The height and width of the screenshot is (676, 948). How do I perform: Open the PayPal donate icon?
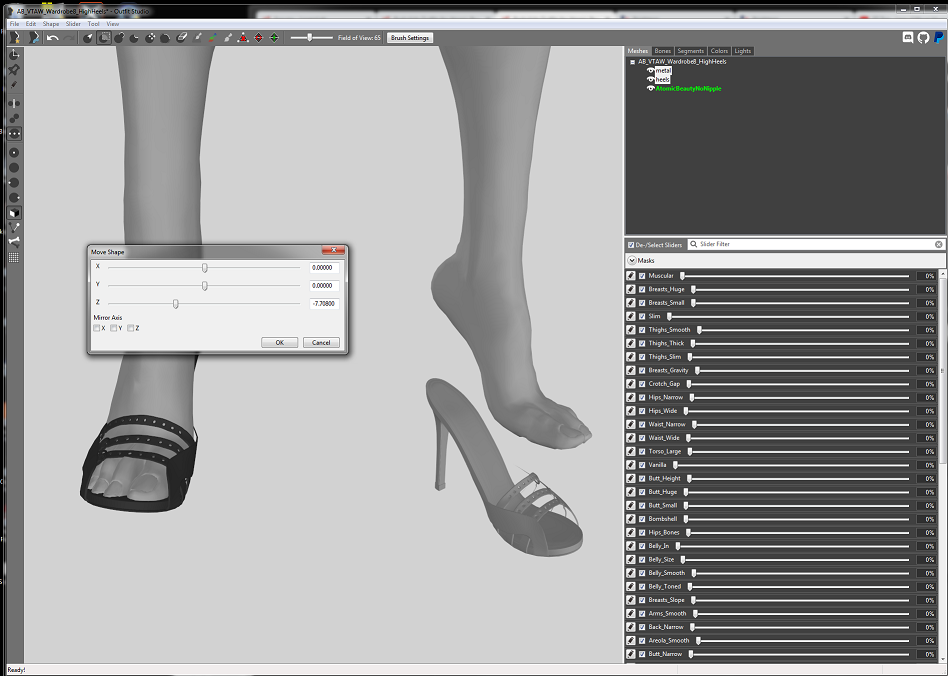click(938, 37)
